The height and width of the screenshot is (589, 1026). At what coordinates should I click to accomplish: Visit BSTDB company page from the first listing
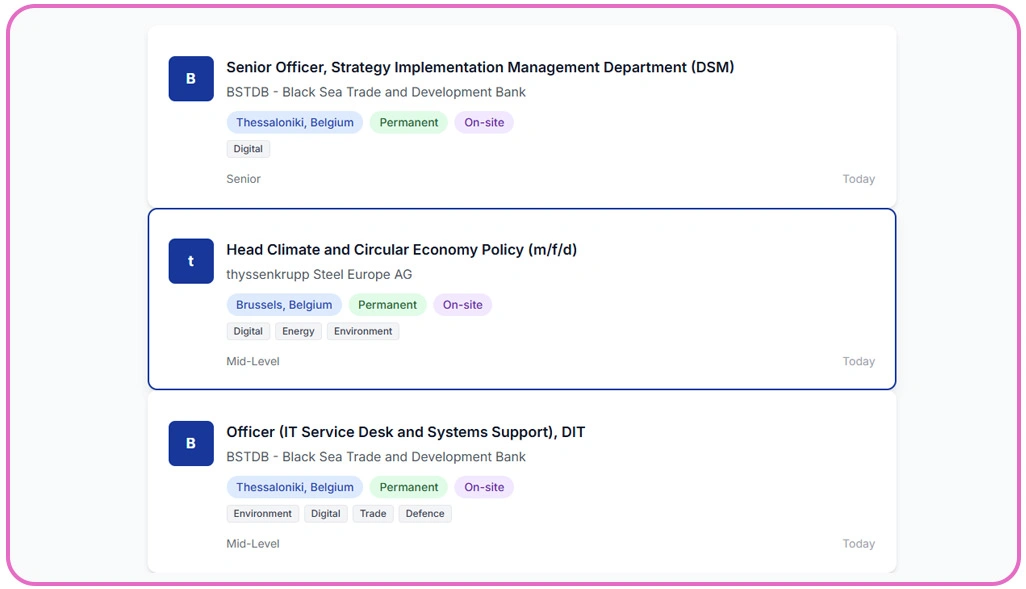pos(375,92)
